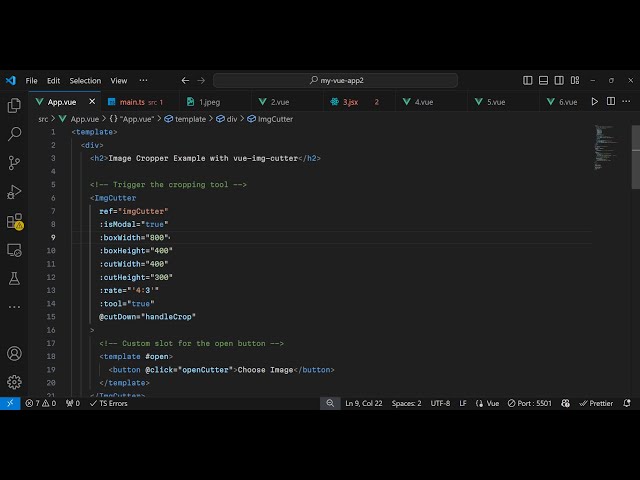Switch to the main.ts tab
This screenshot has height=480, width=640.
(x=132, y=102)
